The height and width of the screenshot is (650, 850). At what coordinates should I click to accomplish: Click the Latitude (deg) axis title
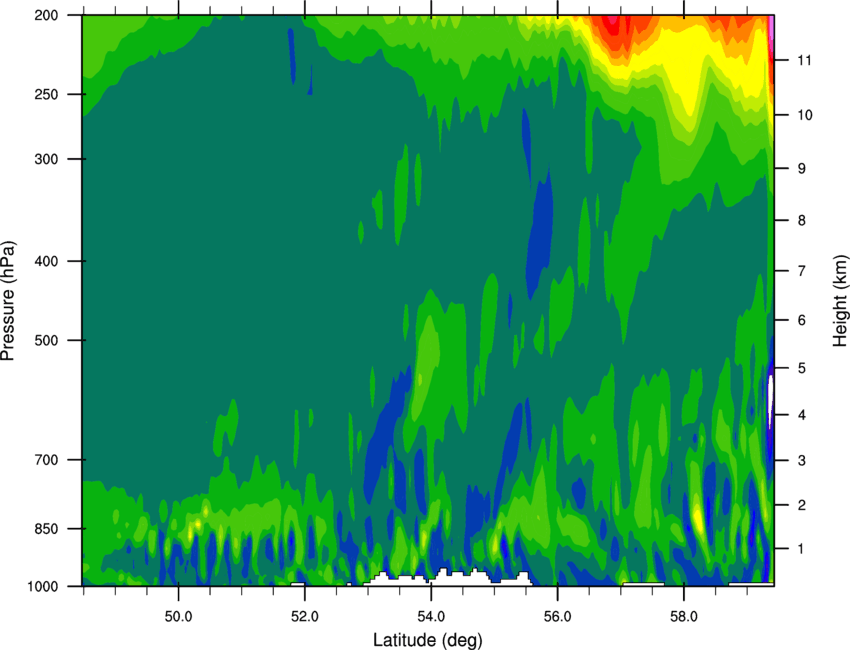[428, 640]
